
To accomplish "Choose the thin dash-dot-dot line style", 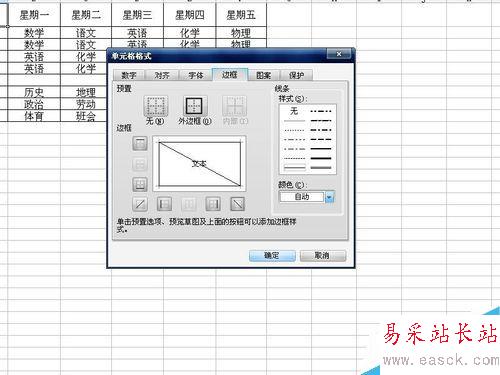I will click(x=294, y=140).
